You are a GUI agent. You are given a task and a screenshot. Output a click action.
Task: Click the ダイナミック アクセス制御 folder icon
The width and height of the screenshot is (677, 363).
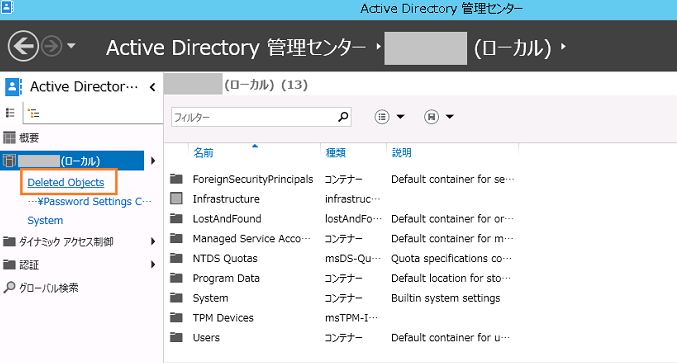pyautogui.click(x=9, y=241)
